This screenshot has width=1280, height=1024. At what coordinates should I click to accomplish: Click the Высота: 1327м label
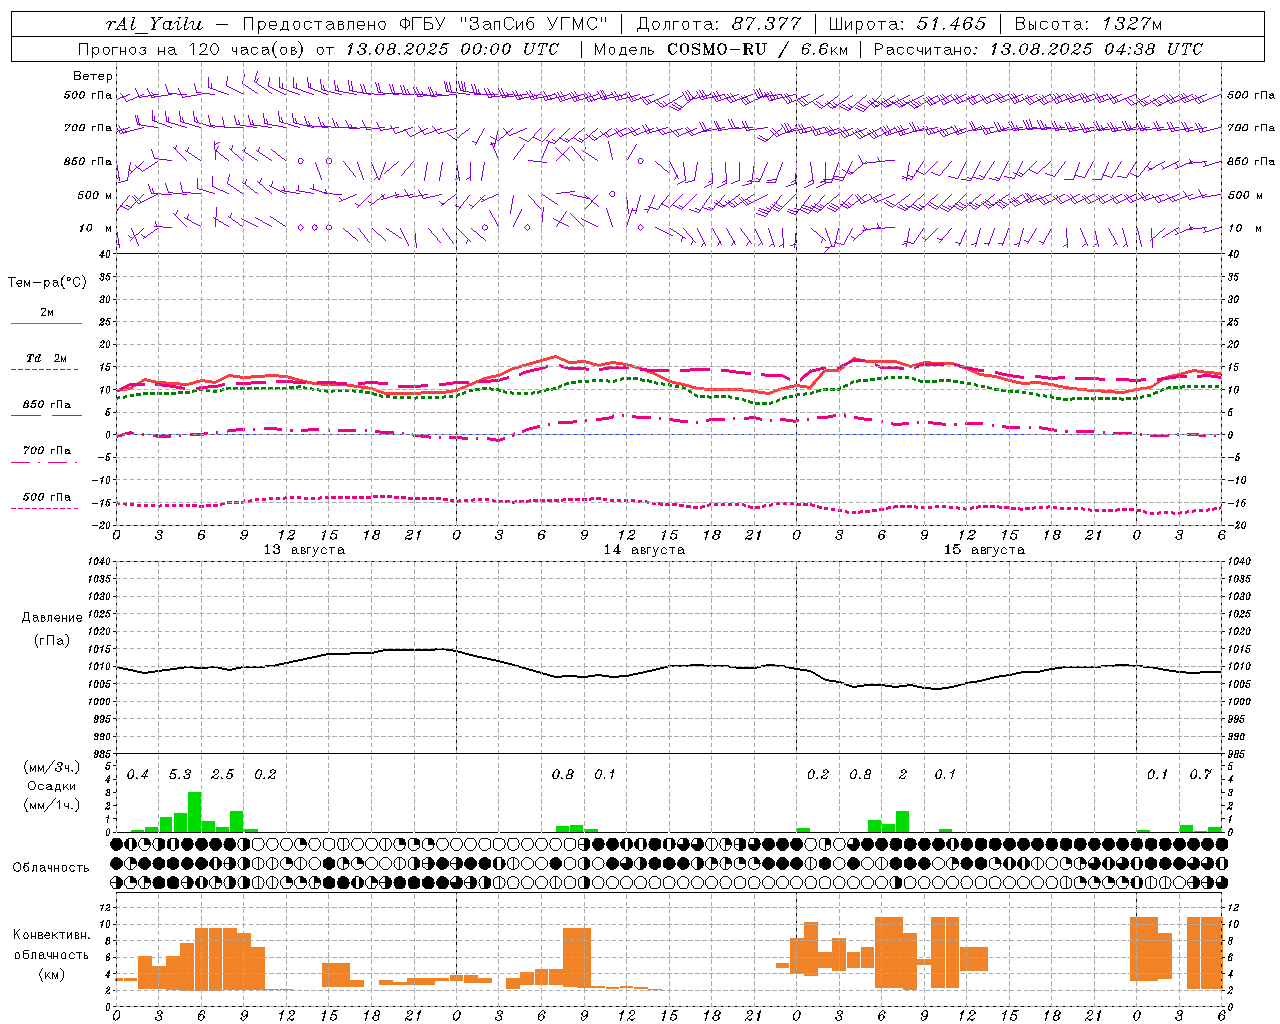tap(1088, 24)
